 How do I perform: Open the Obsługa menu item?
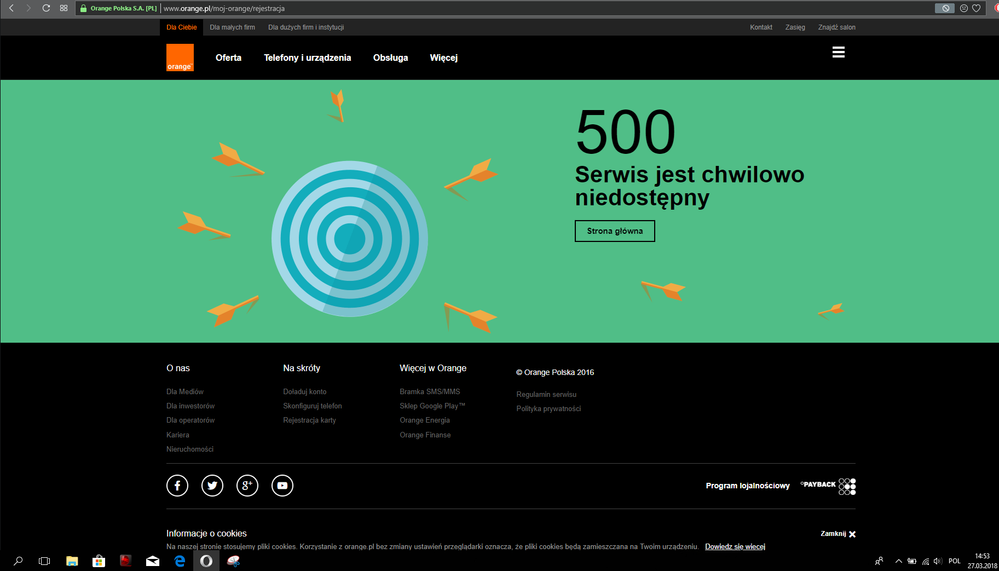coord(390,58)
